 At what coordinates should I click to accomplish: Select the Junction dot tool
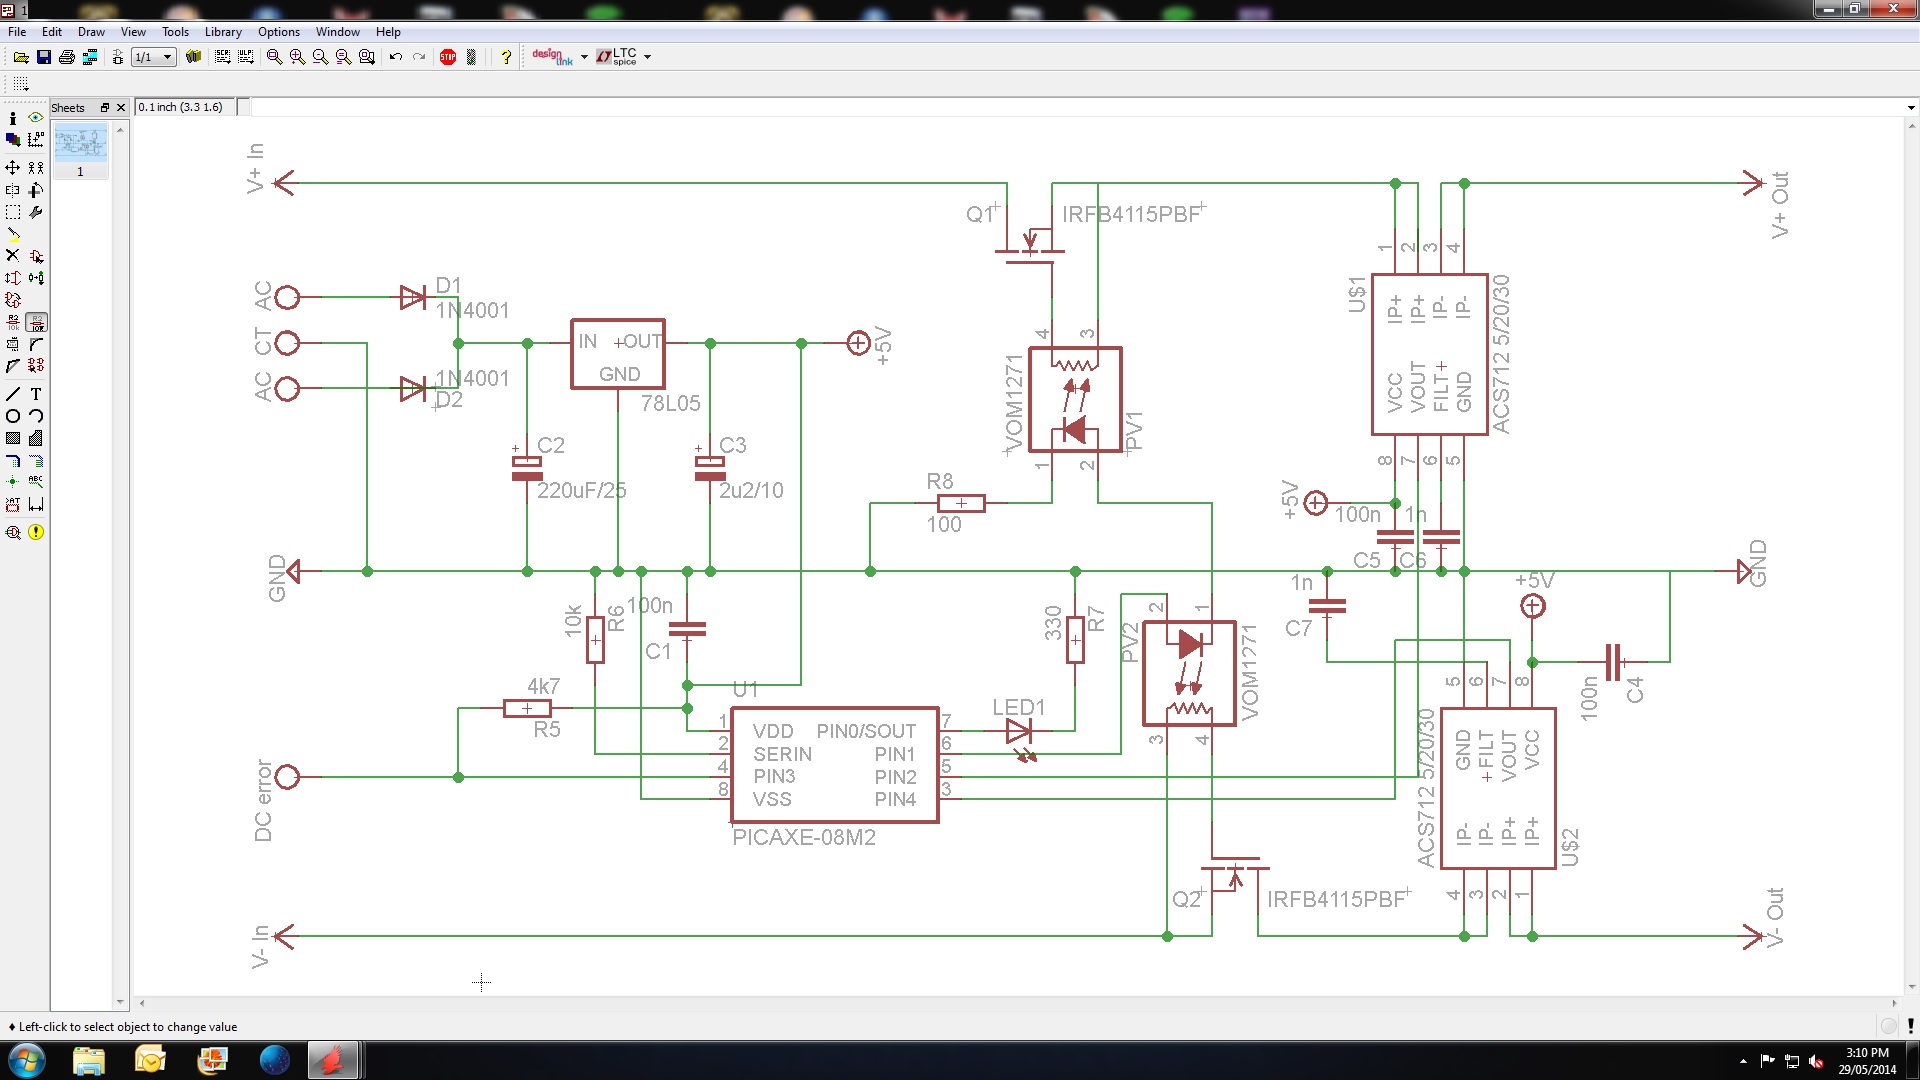pyautogui.click(x=13, y=482)
